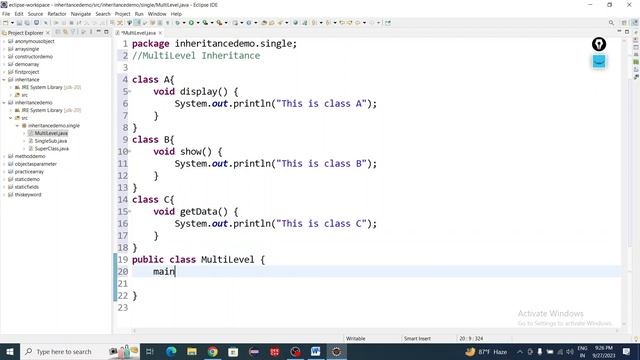Open the Navigate menu
640x360 pixels.
[81, 14]
